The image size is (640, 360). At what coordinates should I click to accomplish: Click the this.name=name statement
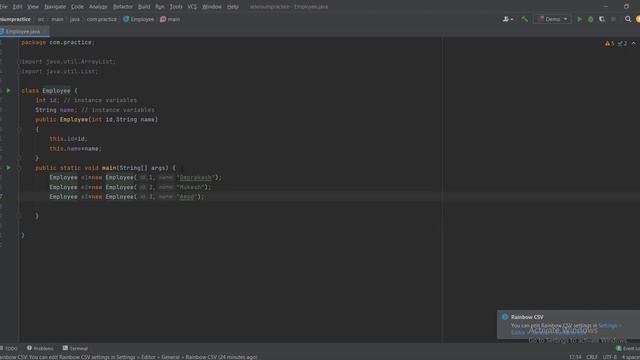pyautogui.click(x=75, y=149)
